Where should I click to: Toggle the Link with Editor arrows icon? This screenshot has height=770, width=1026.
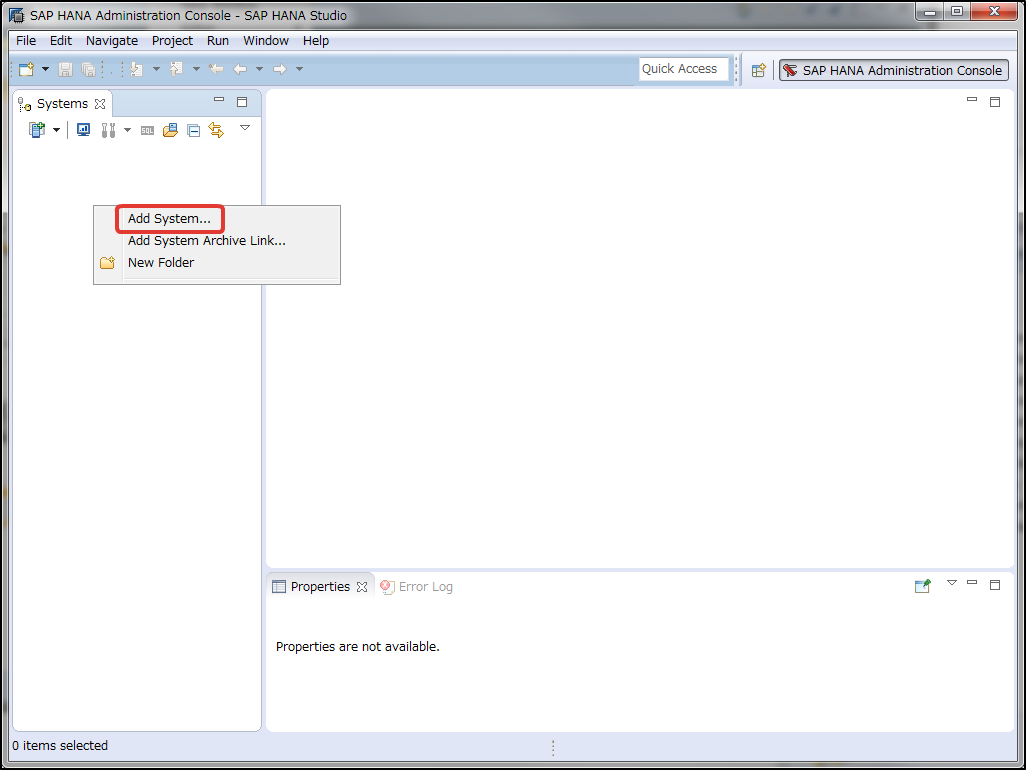216,130
